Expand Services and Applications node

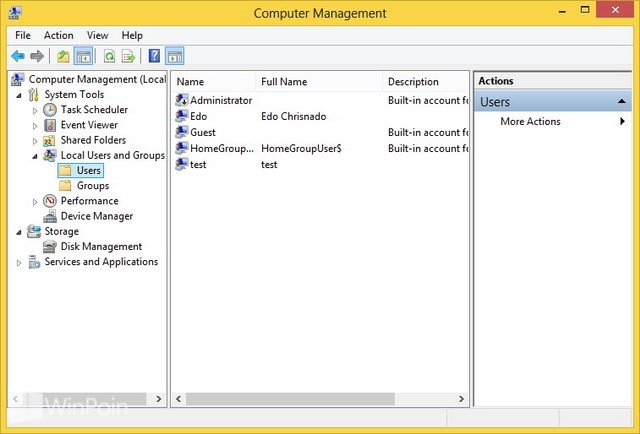coord(19,263)
